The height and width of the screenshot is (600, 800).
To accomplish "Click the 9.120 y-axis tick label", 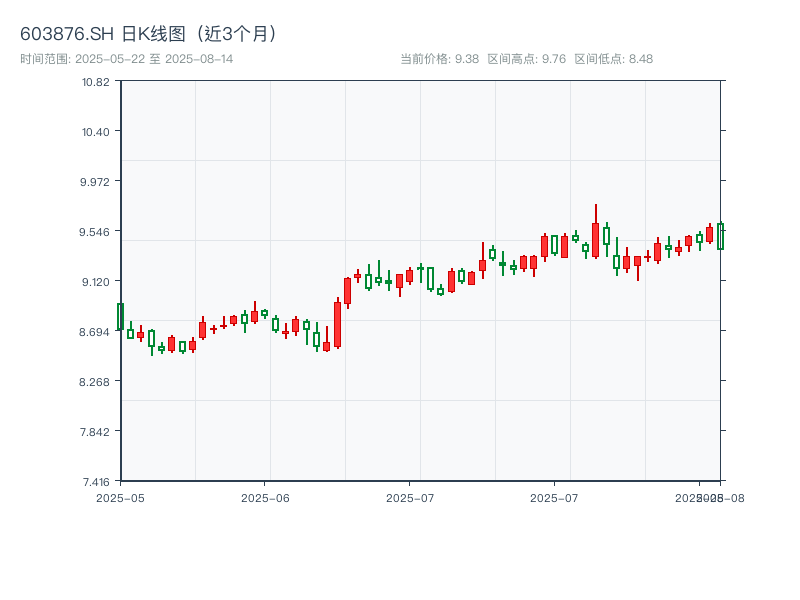I will coord(96,281).
